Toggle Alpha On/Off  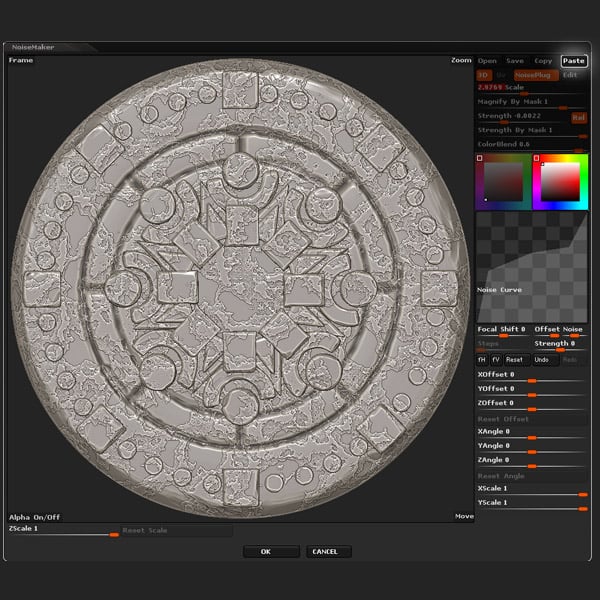(x=35, y=517)
